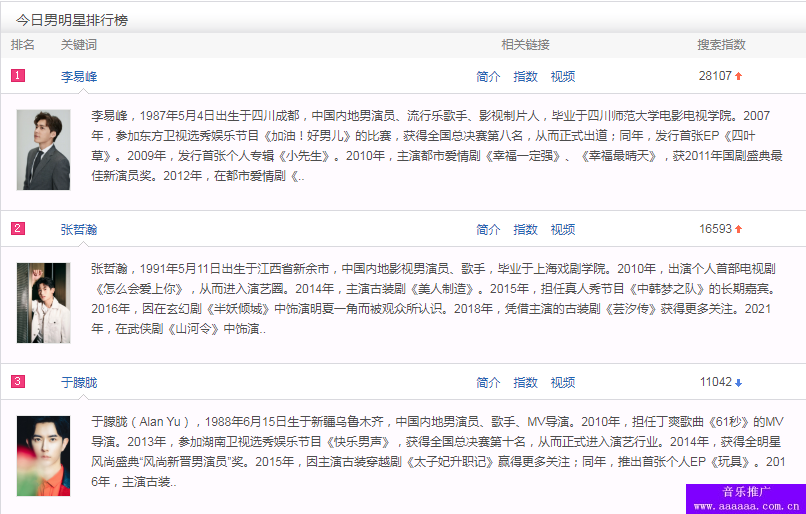Open 张哲瀚 keyword link
Viewport: 806px width, 514px height.
79,230
